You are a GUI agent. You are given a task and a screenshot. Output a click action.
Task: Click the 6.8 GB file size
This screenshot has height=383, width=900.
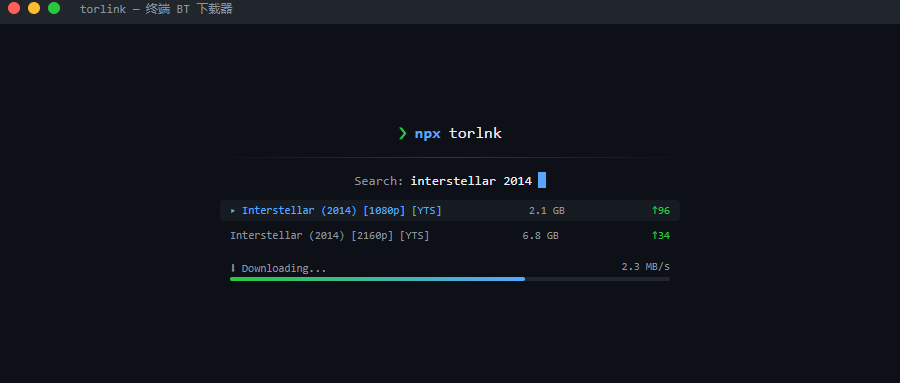click(x=540, y=235)
